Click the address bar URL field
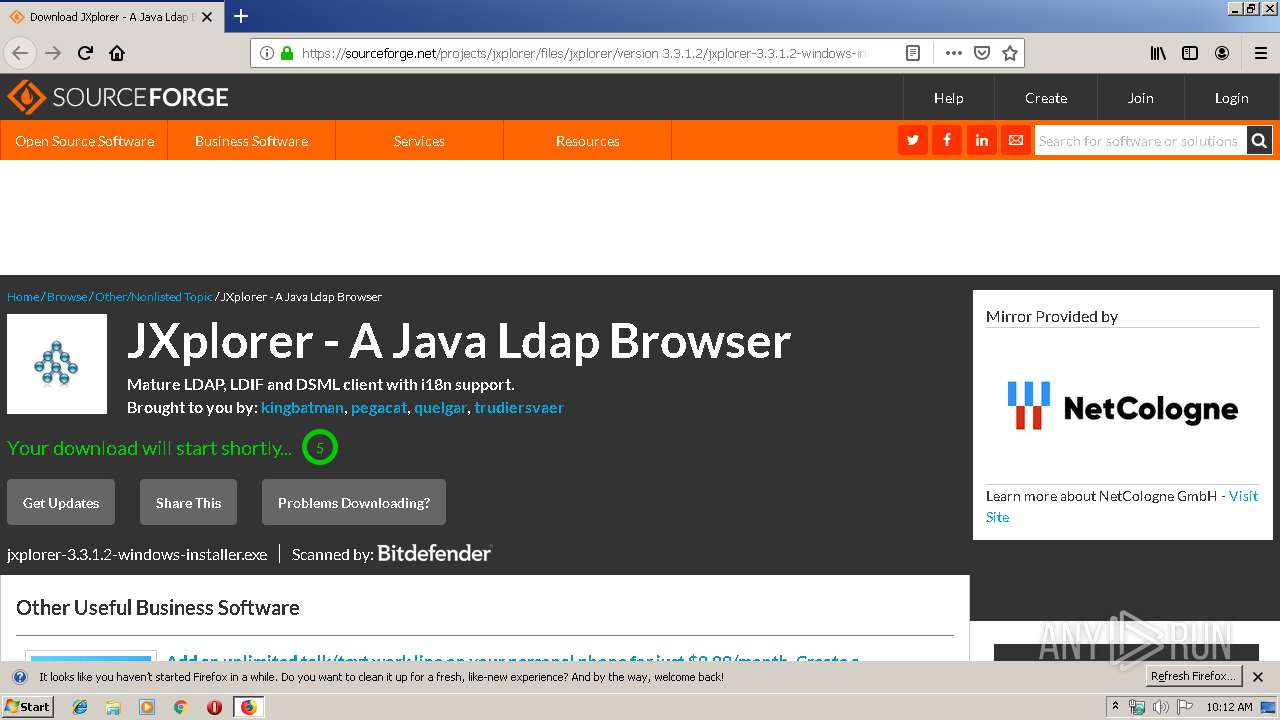 585,53
